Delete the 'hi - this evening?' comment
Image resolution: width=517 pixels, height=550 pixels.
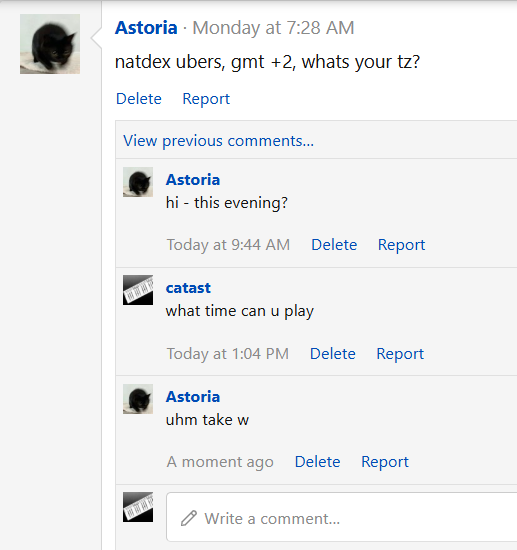point(334,244)
